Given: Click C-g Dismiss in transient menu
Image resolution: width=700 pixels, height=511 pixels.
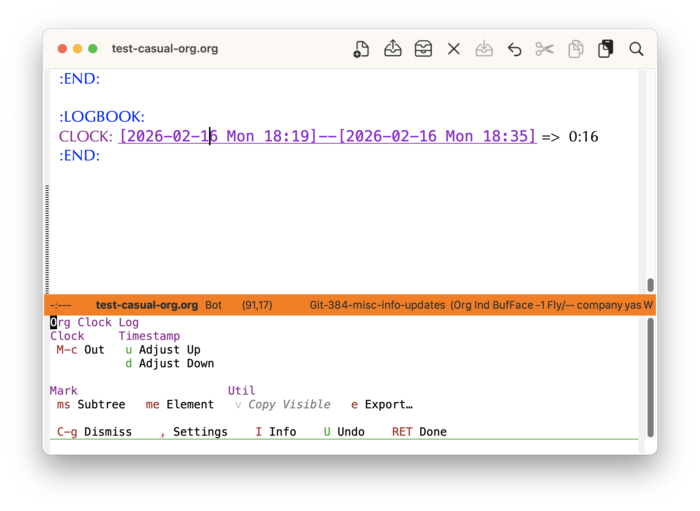Looking at the screenshot, I should 94,432.
